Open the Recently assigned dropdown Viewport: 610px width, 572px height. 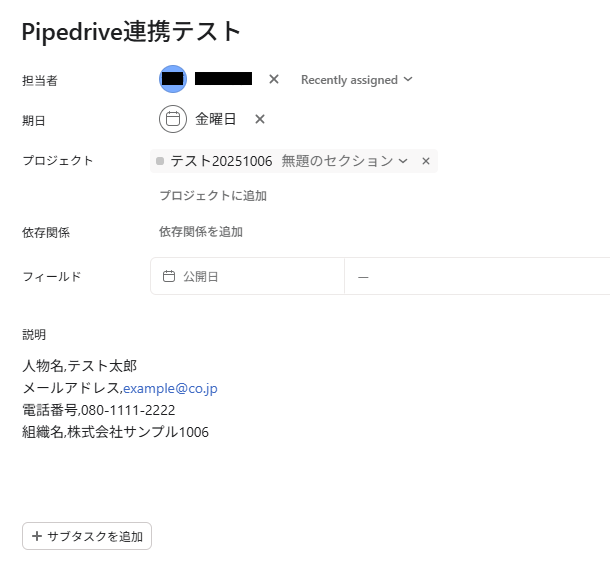tap(356, 80)
